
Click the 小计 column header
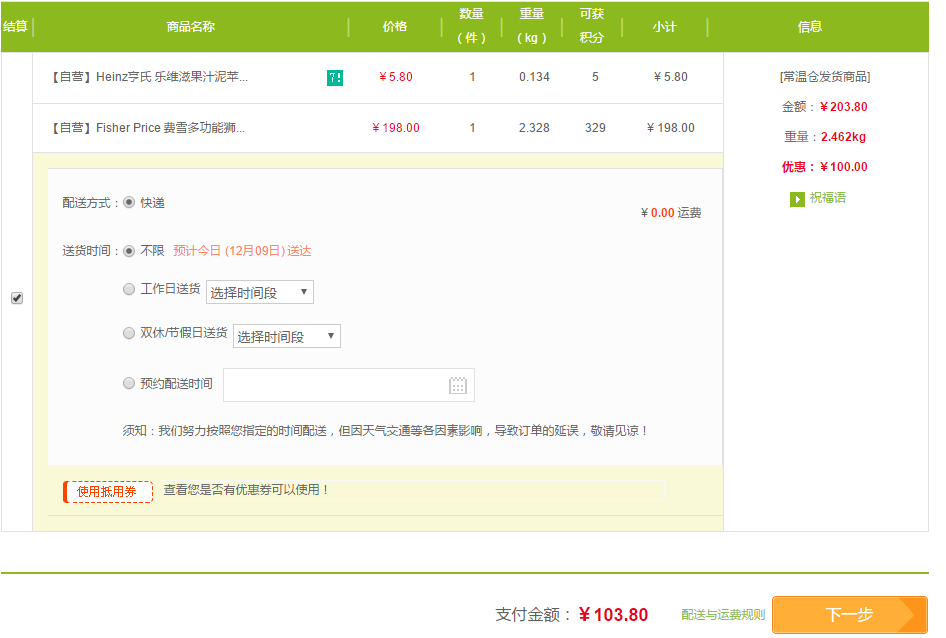click(x=664, y=27)
